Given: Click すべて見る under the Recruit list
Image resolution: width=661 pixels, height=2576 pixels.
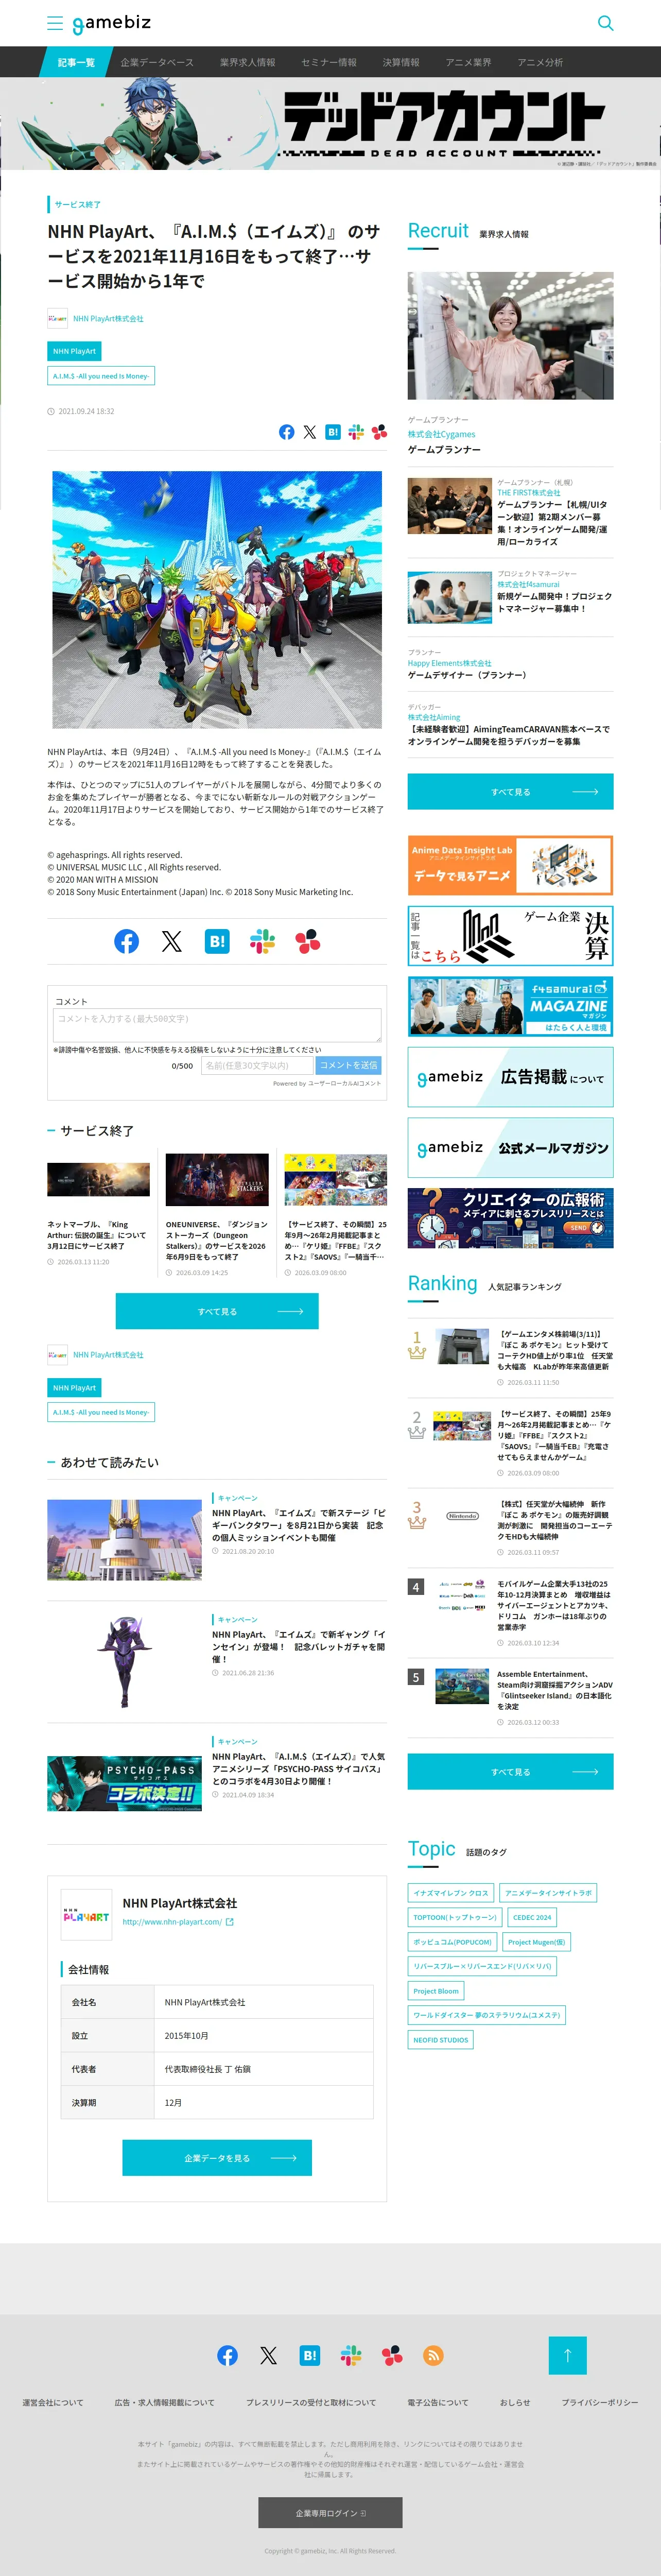Looking at the screenshot, I should point(510,791).
